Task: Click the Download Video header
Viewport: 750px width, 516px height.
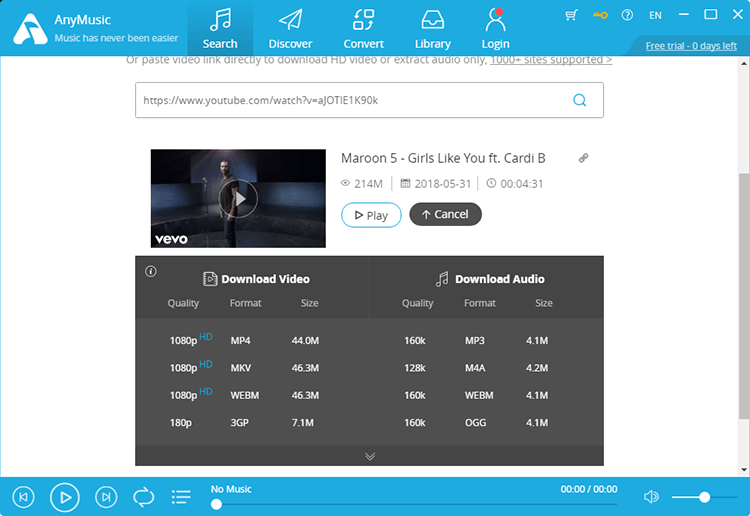Action: tap(256, 279)
